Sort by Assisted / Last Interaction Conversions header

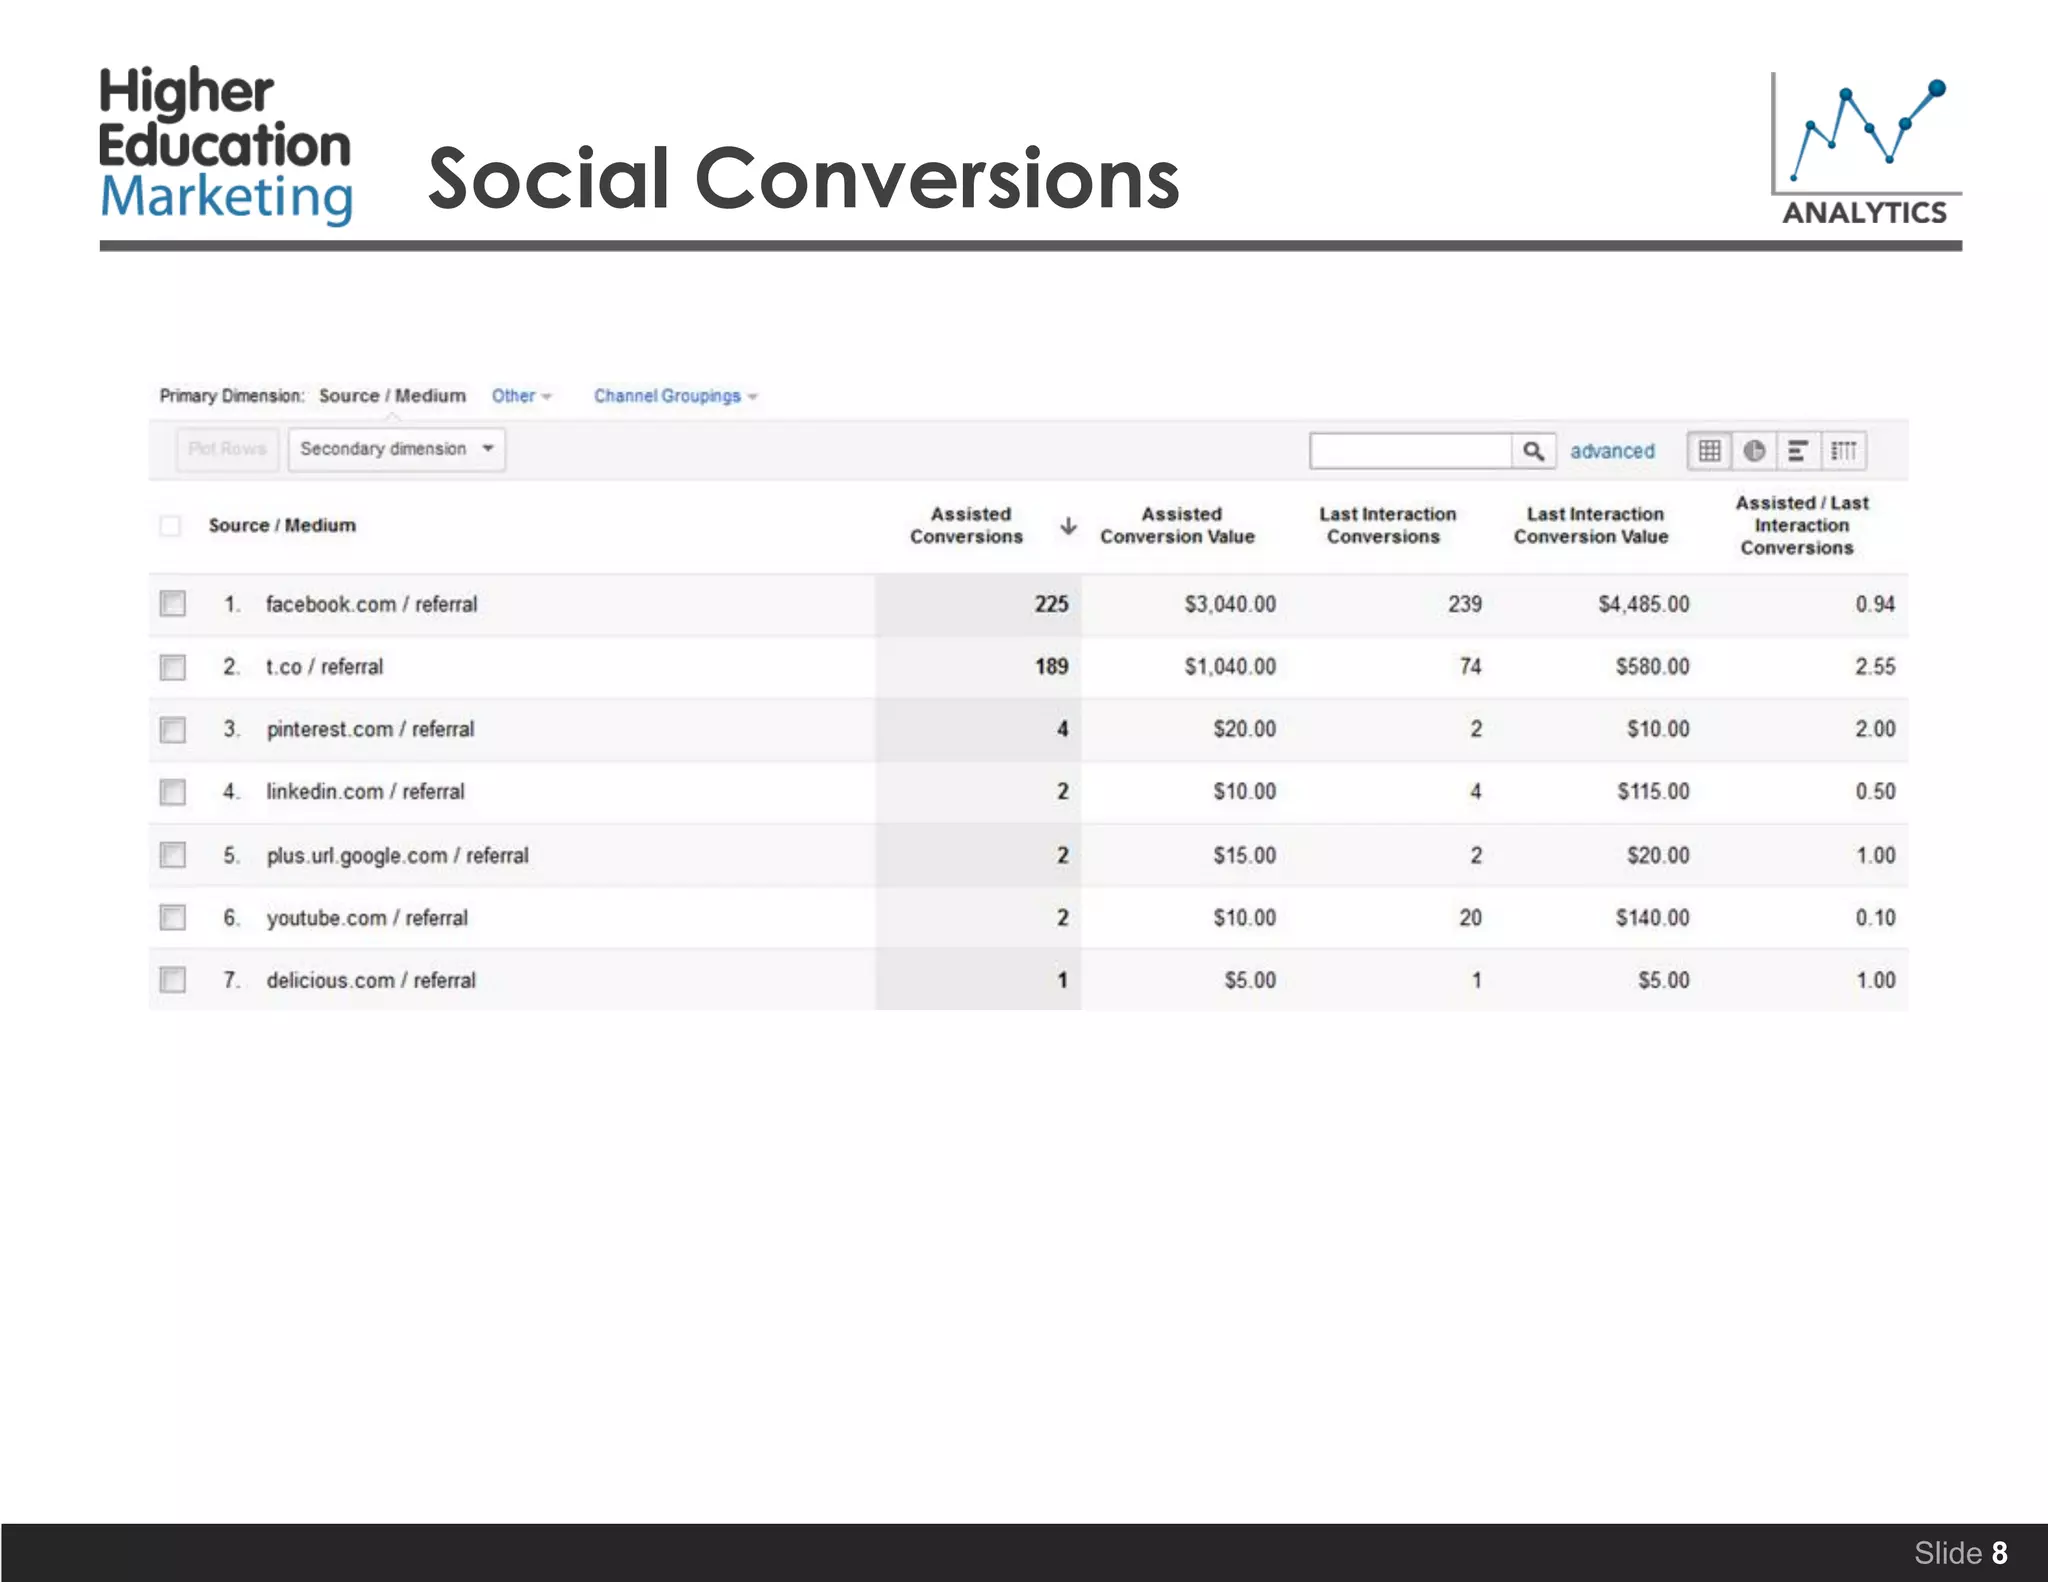(1801, 526)
